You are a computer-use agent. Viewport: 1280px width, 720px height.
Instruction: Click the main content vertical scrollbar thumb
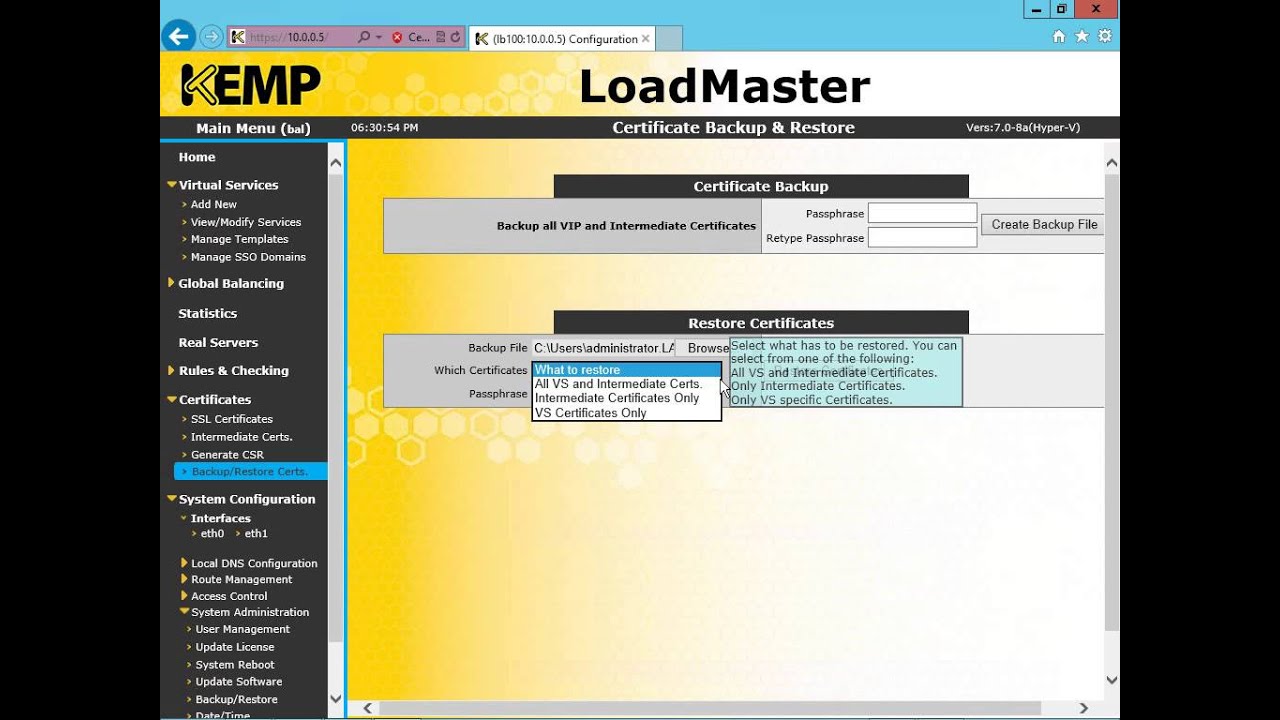pos(1112,401)
